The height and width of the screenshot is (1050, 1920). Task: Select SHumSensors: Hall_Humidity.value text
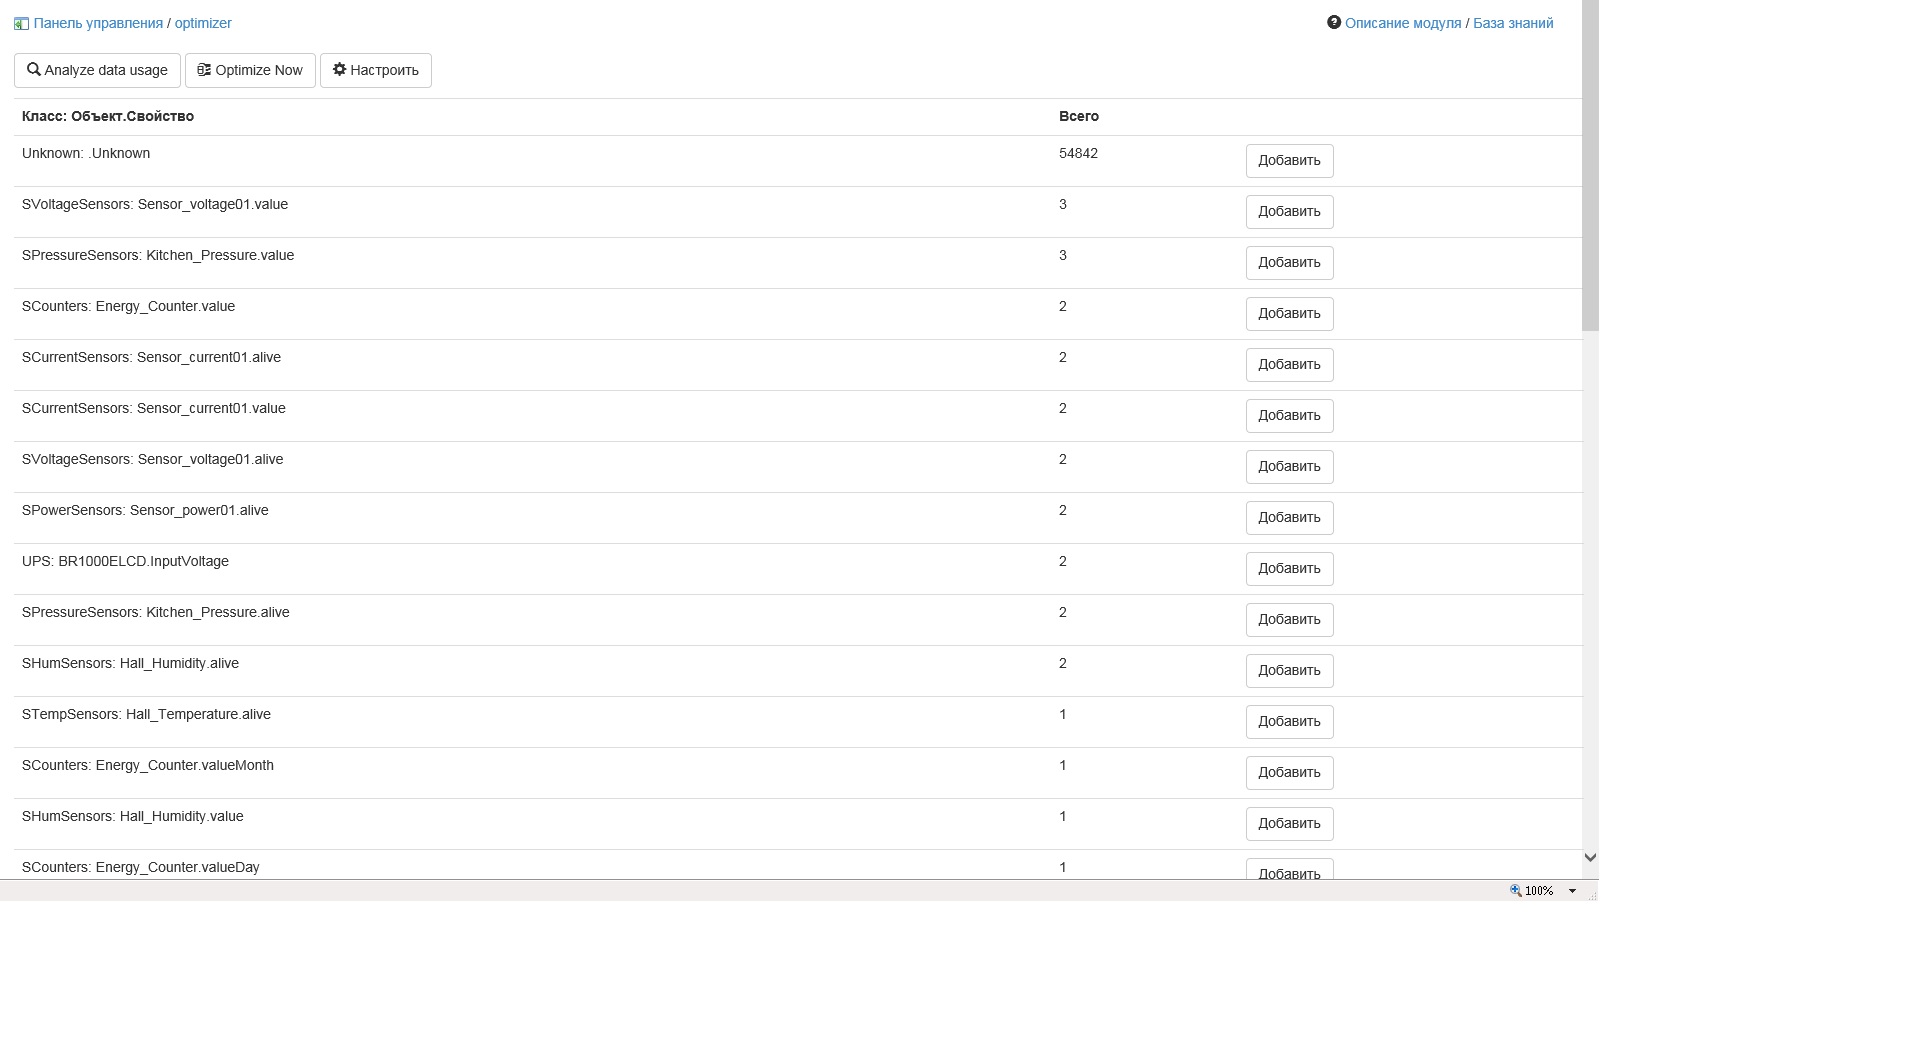[x=133, y=817]
